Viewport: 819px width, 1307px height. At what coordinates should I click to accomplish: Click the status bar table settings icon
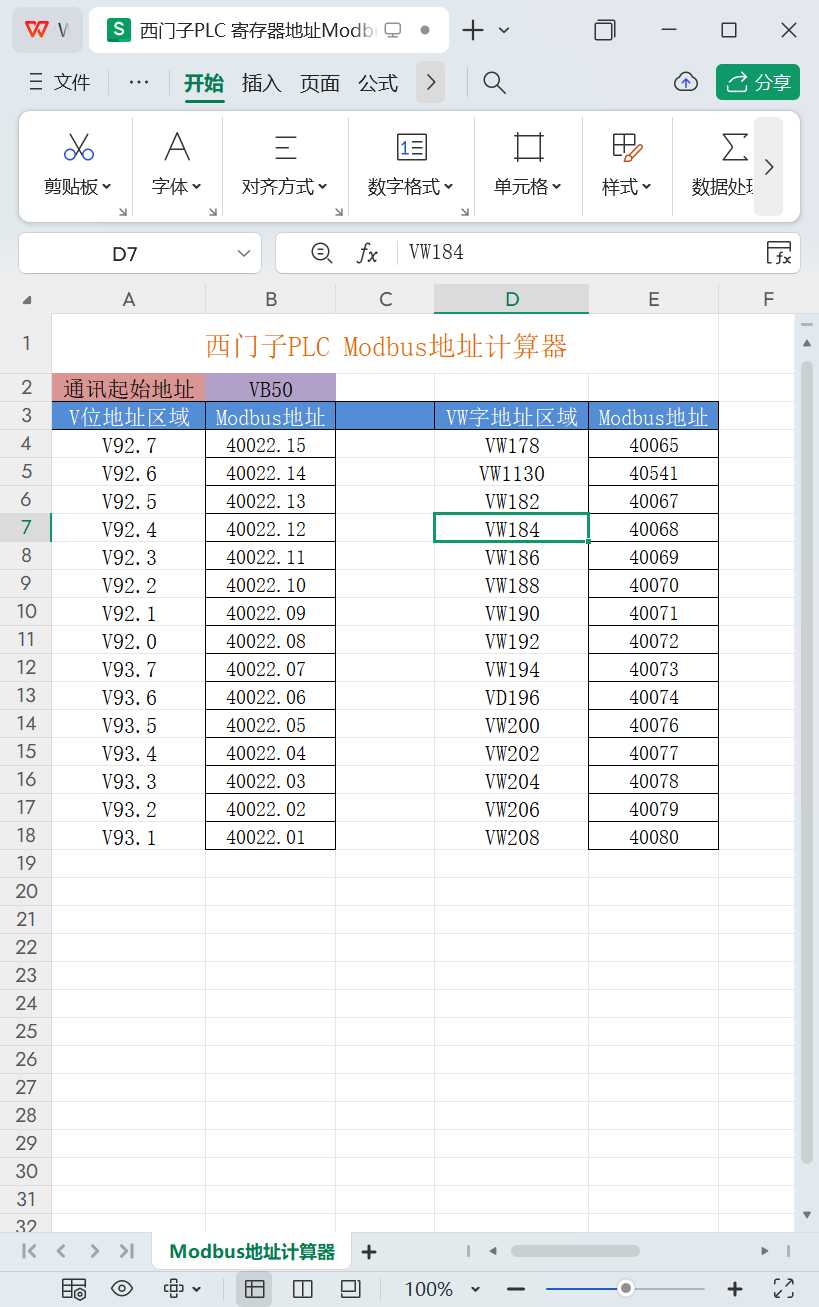pyautogui.click(x=73, y=1288)
